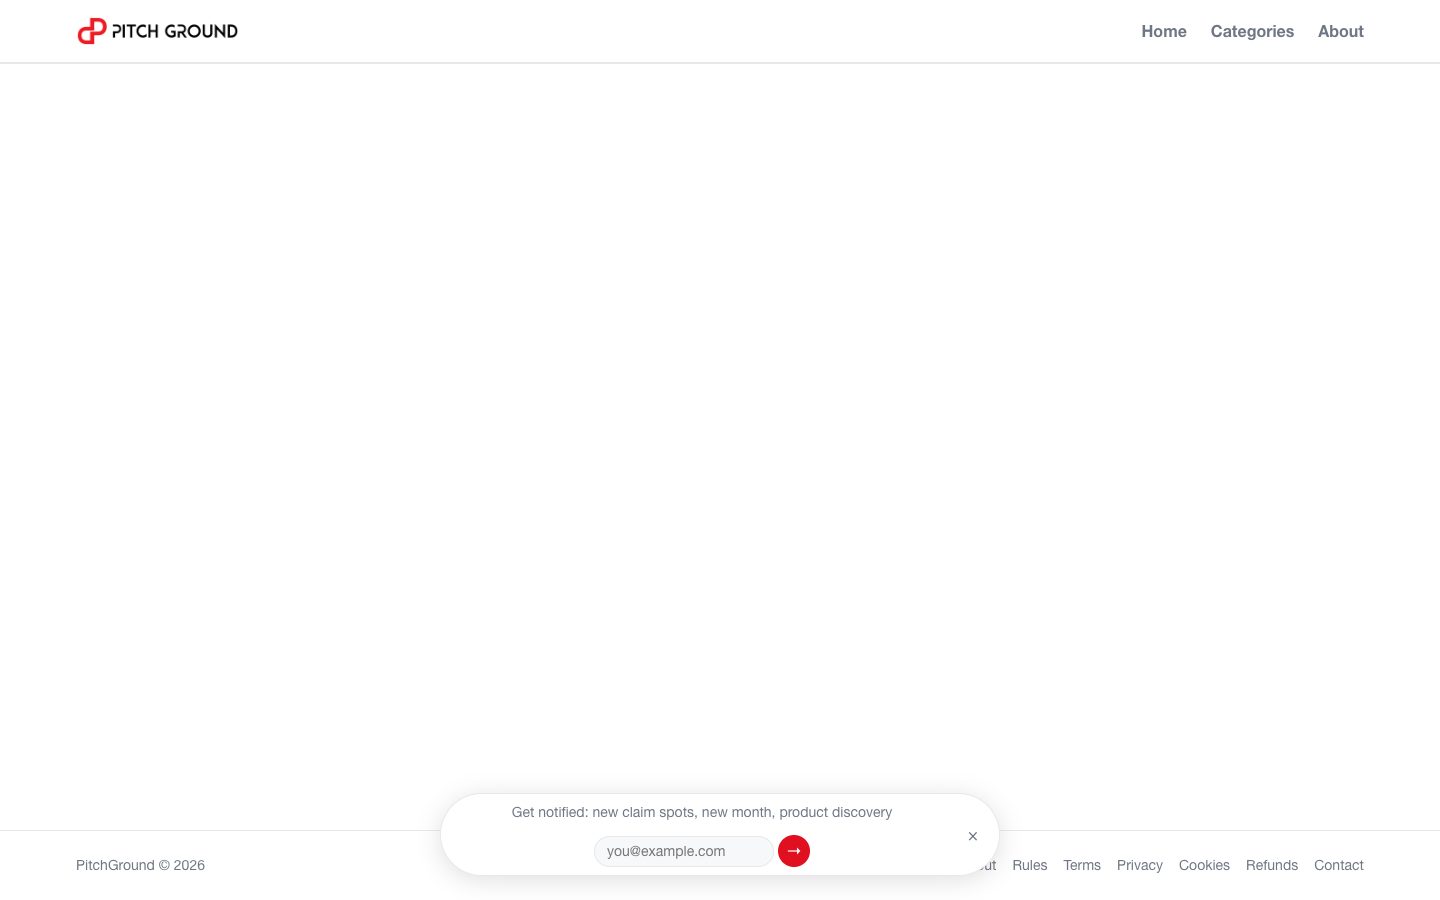Open the About page in header

point(1340,31)
